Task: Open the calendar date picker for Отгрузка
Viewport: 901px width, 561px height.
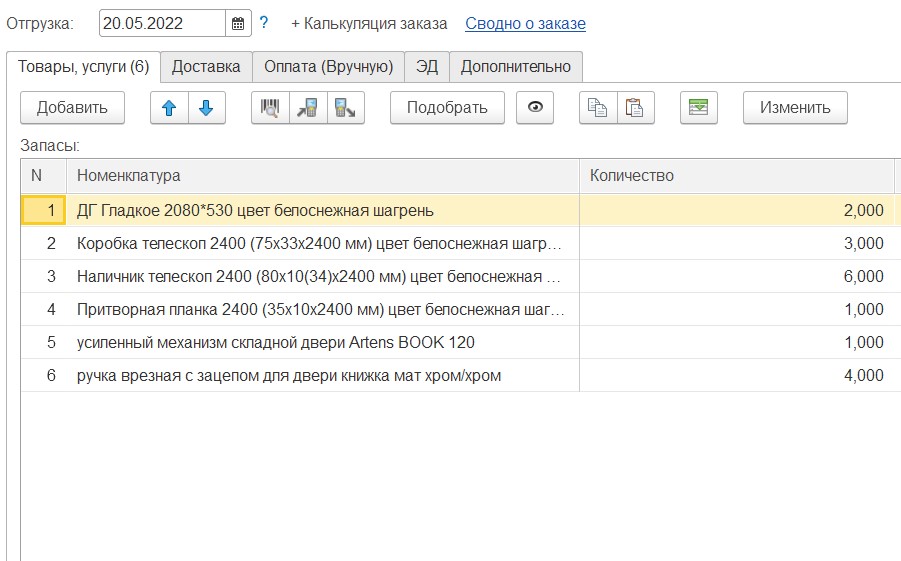Action: click(238, 23)
